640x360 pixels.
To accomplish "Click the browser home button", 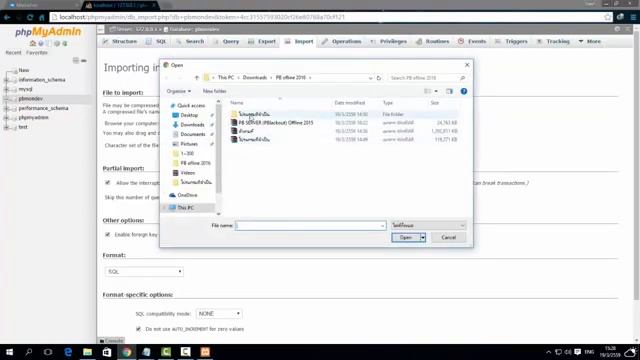I will pos(42,17).
